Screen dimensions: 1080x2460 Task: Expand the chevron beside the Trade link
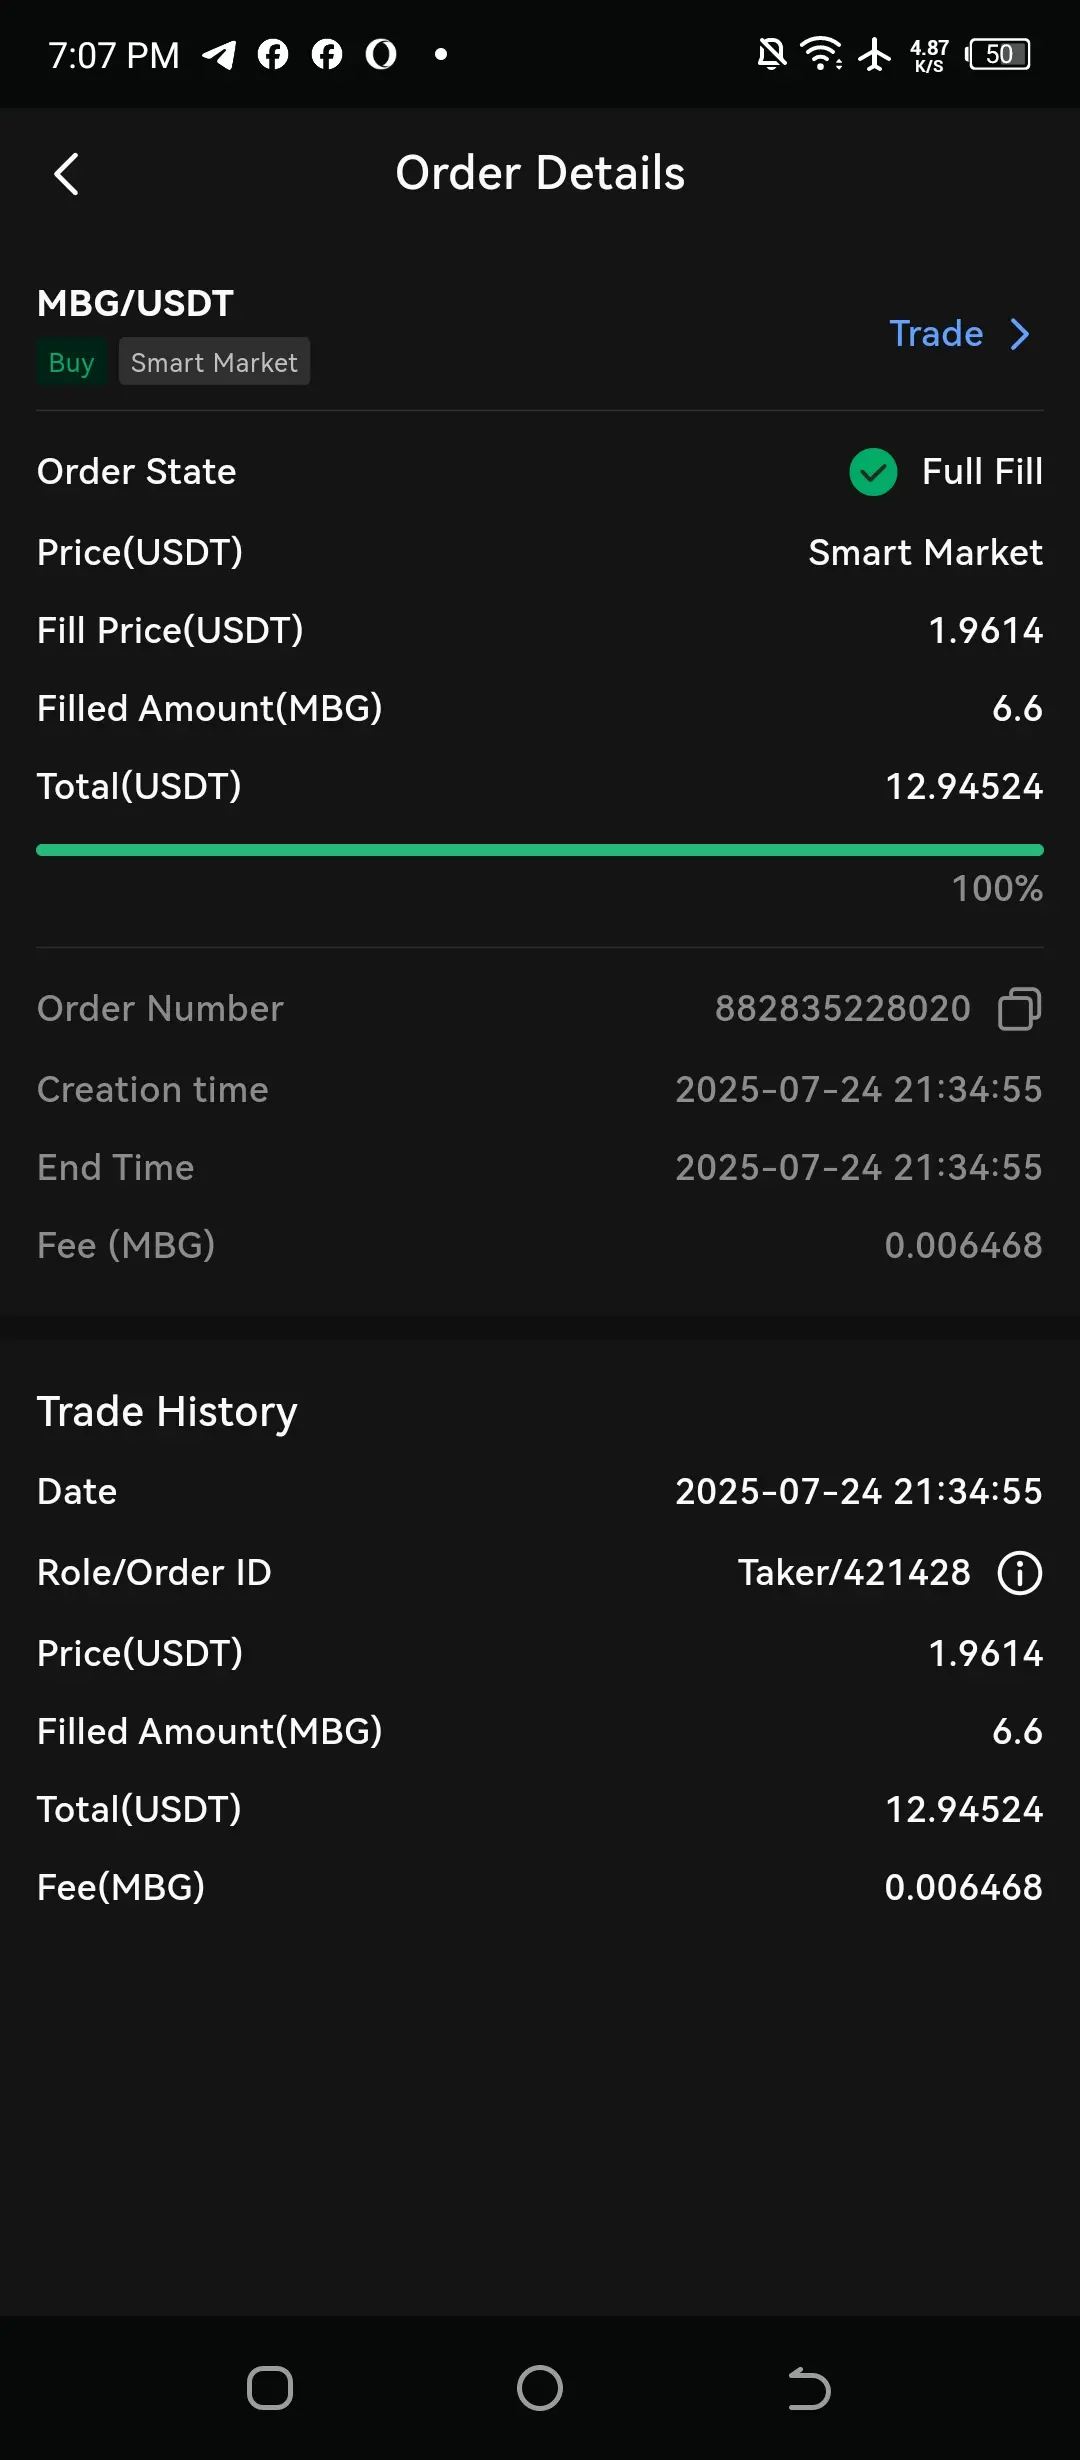click(1019, 334)
